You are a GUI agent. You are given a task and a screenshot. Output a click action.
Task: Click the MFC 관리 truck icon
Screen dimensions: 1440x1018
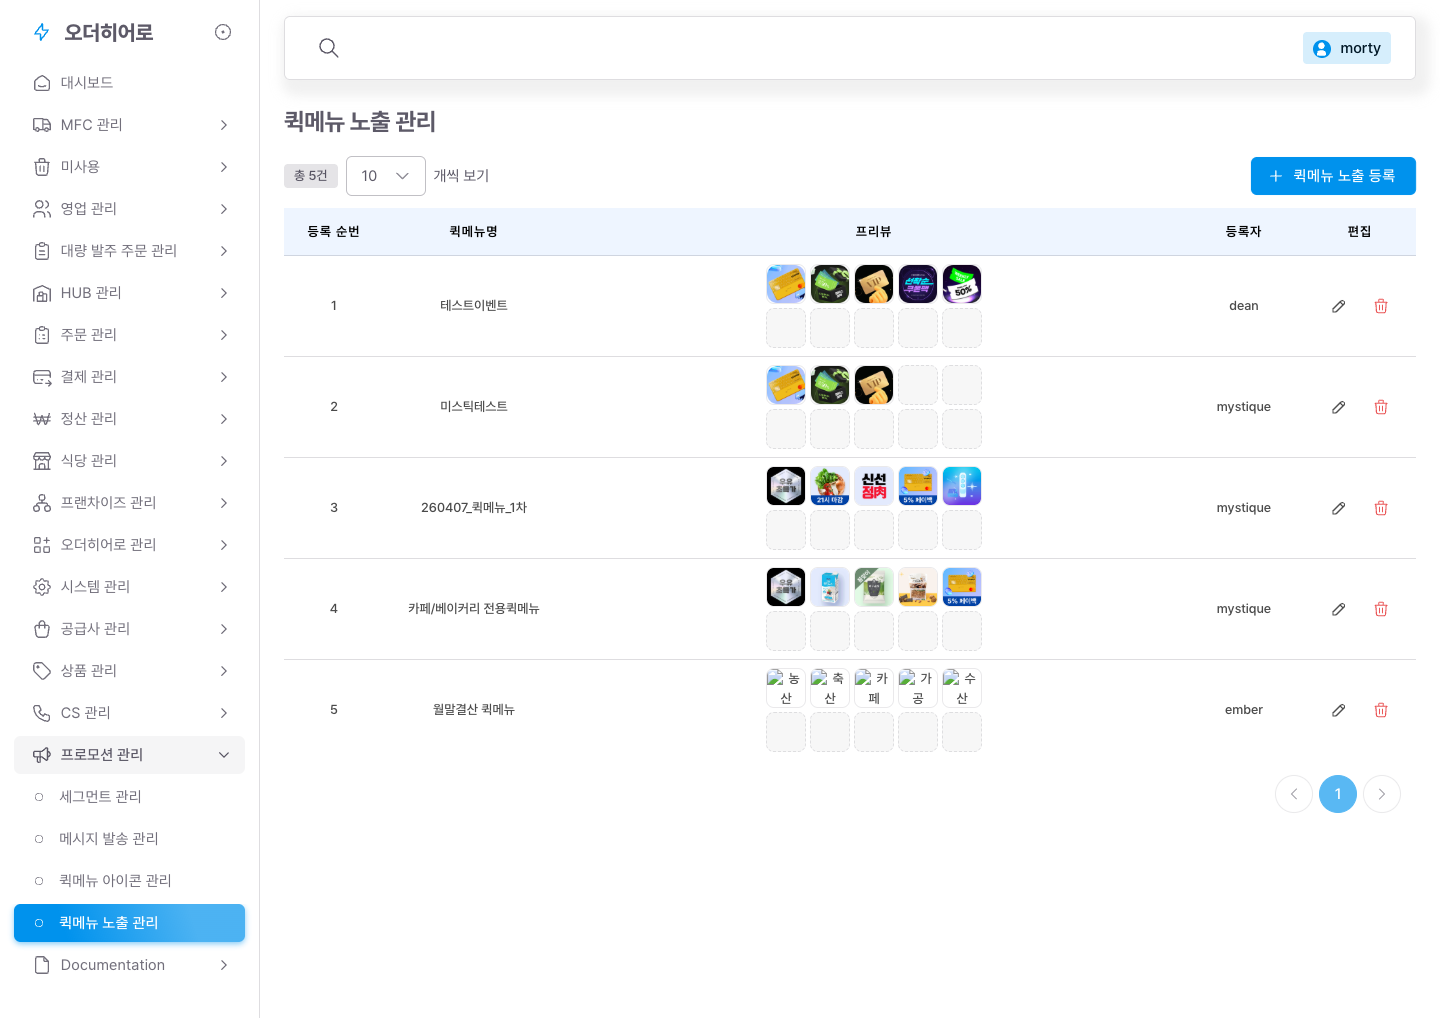point(42,125)
